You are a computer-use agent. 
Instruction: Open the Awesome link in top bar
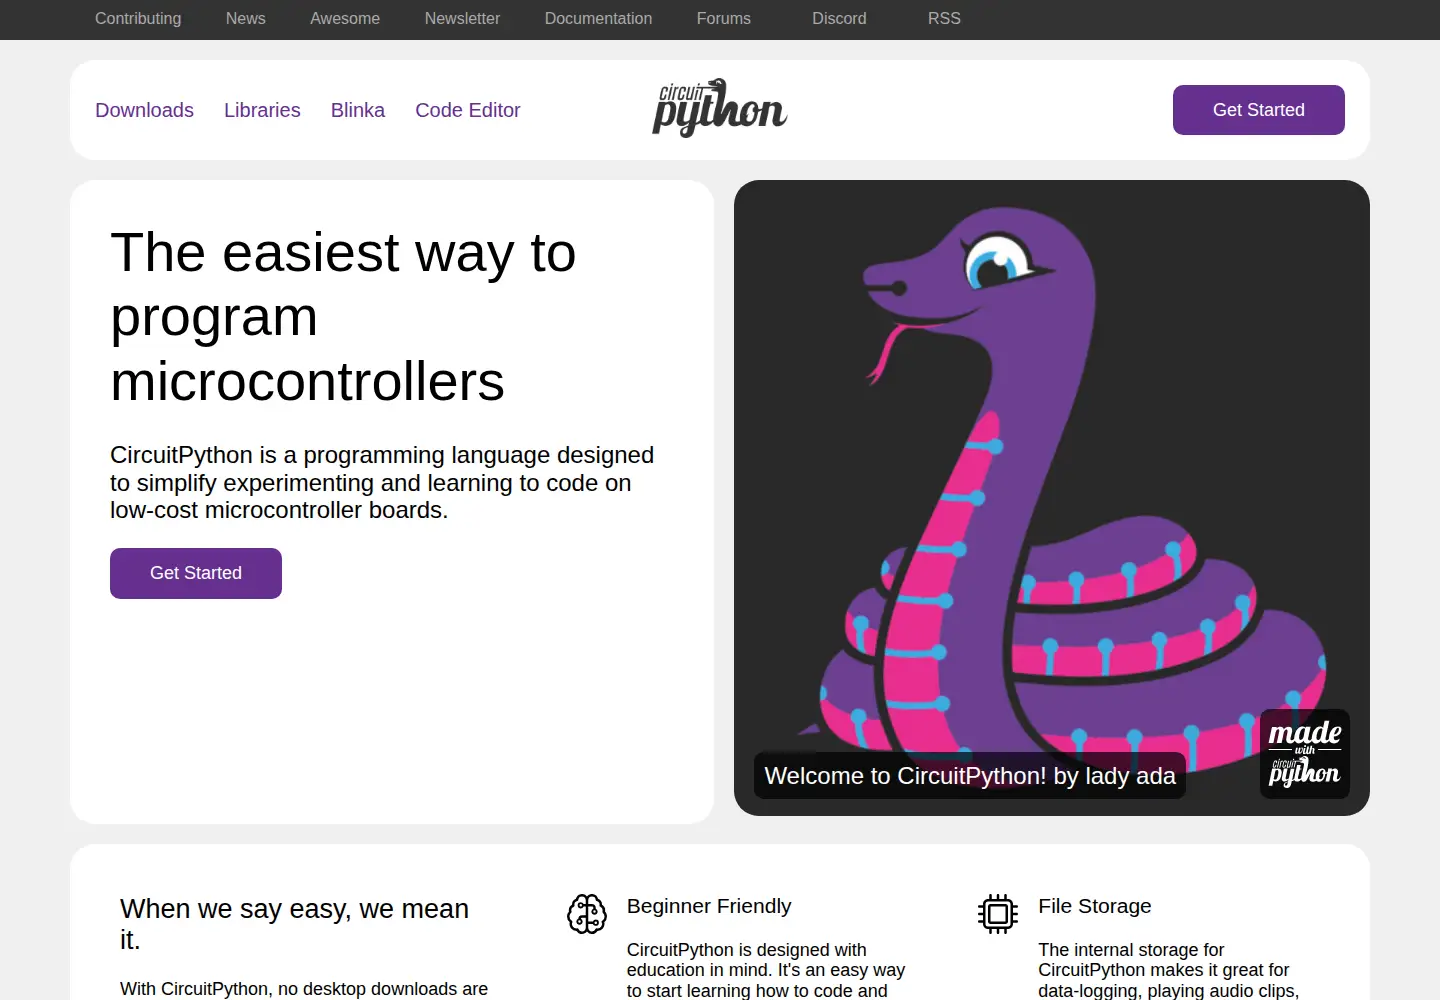345,18
